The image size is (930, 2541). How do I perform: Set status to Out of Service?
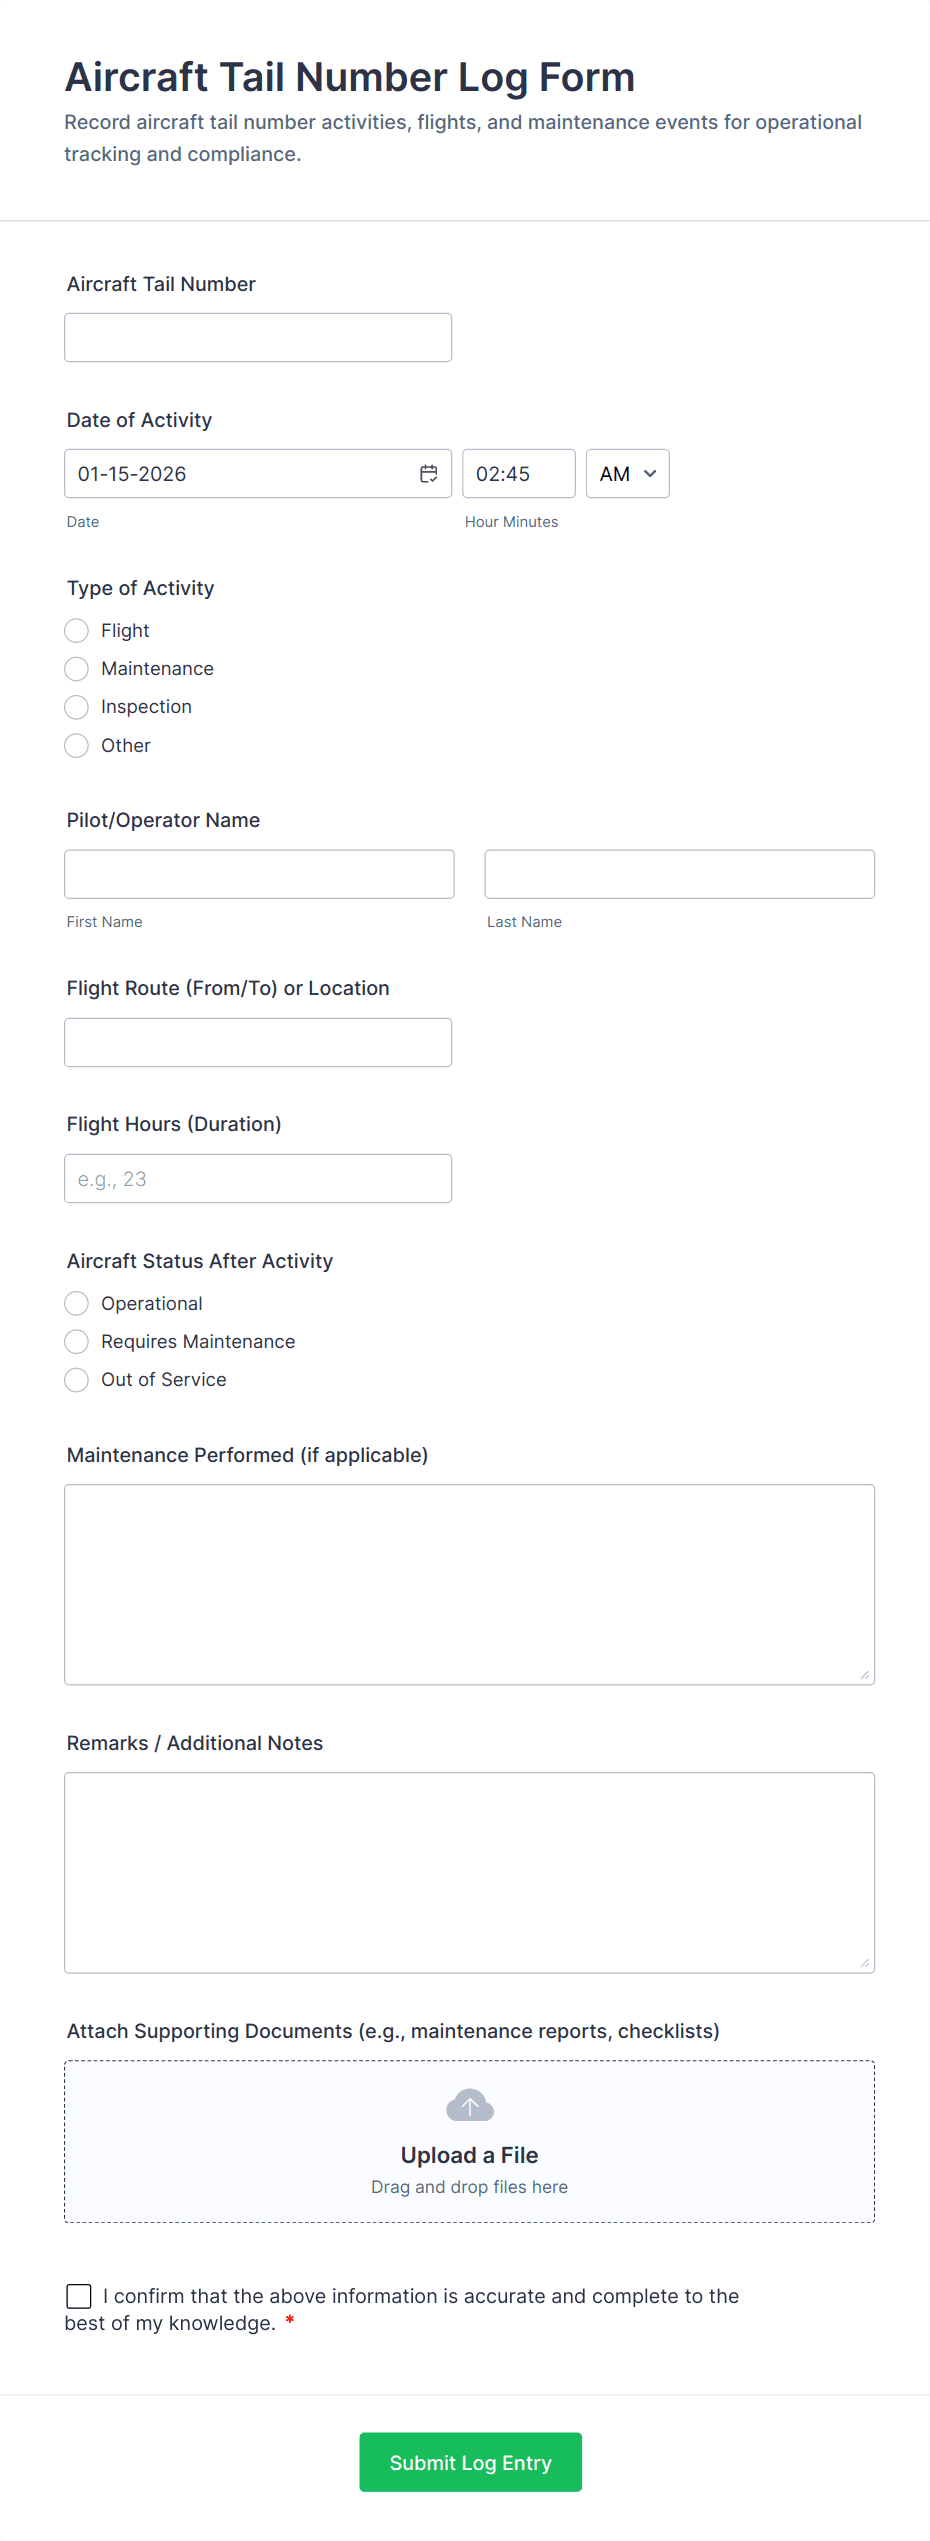[77, 1379]
